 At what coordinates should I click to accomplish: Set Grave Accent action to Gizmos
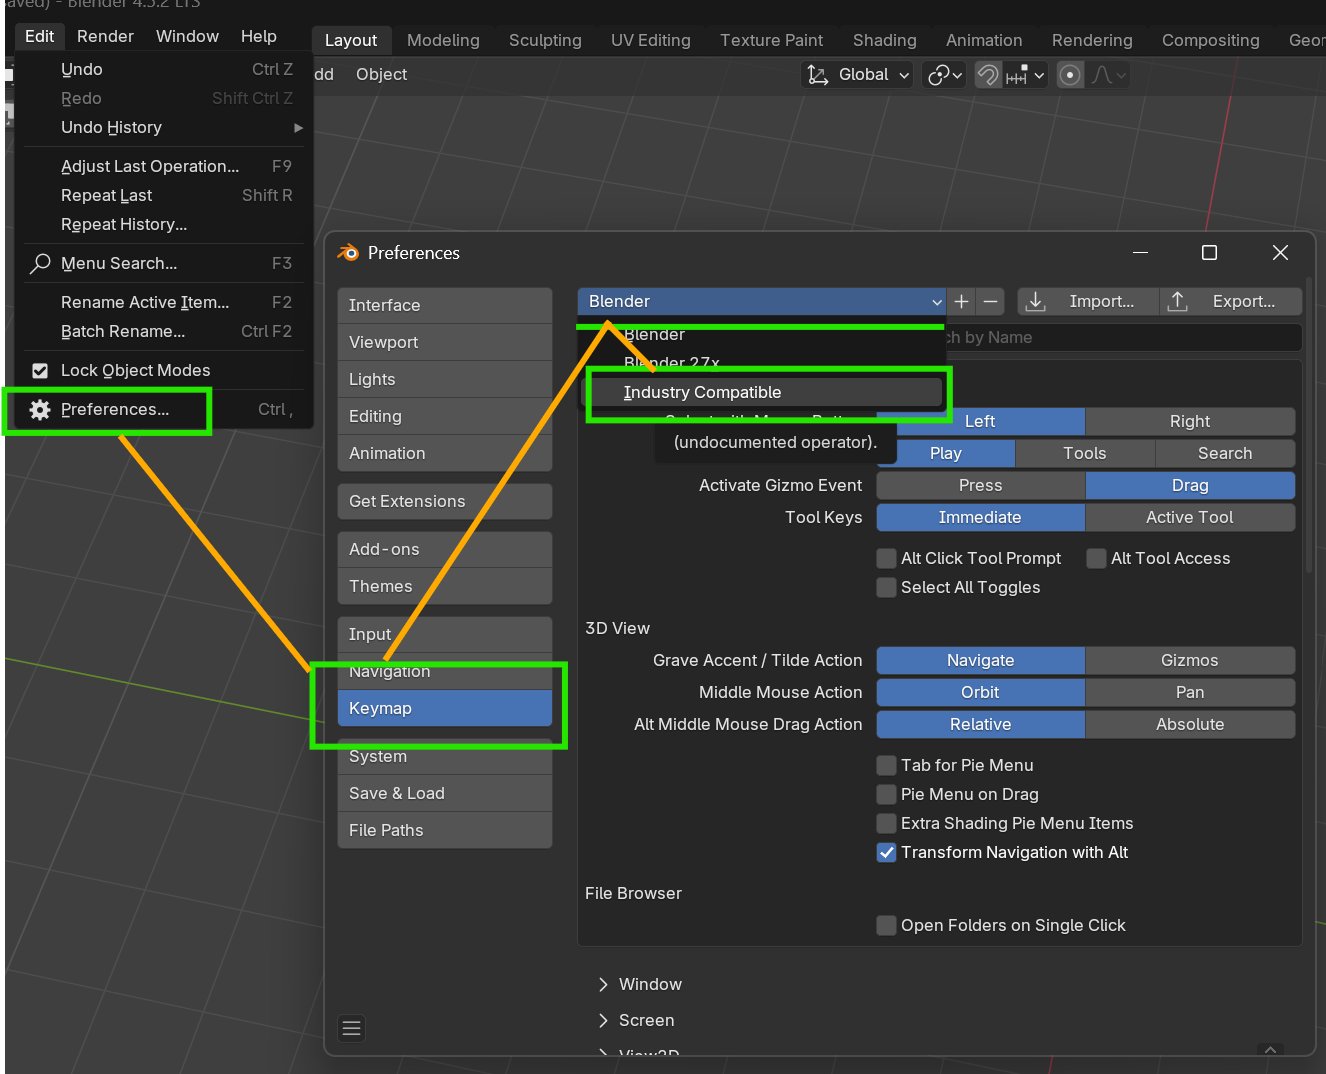click(1190, 660)
